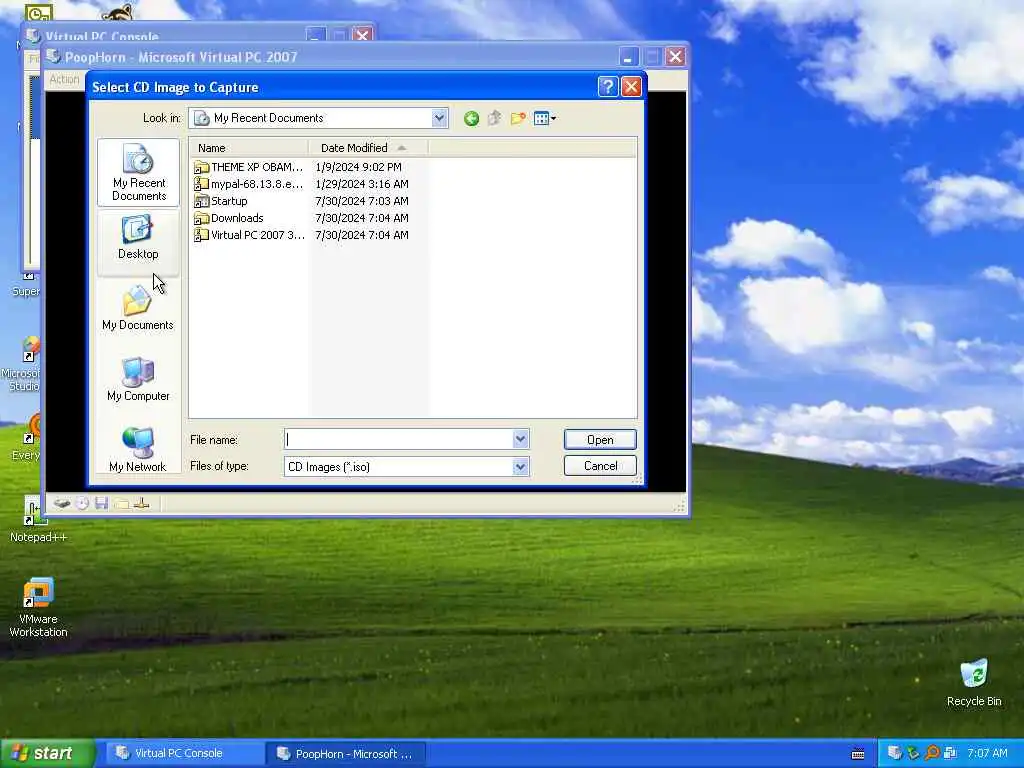Click the CD drive status bar icon
The height and width of the screenshot is (768, 1024).
pos(82,503)
